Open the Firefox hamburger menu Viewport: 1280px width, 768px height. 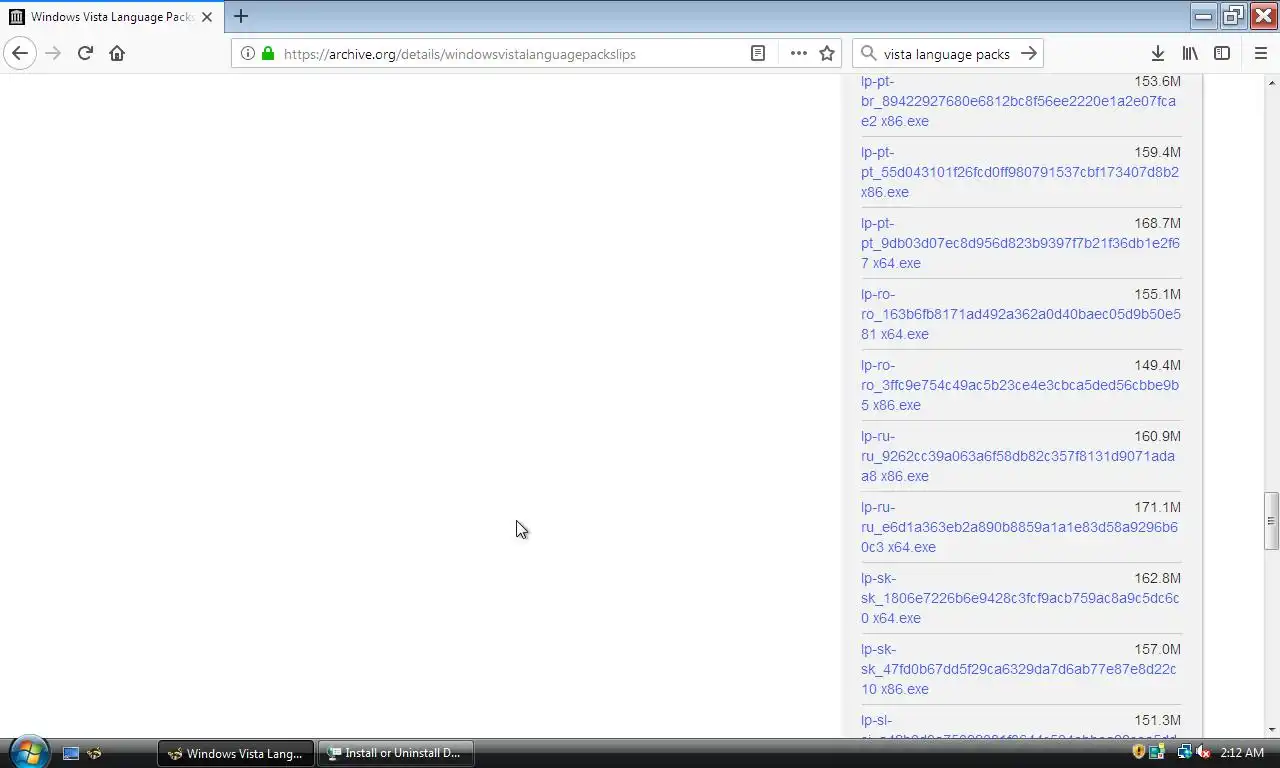click(1260, 53)
